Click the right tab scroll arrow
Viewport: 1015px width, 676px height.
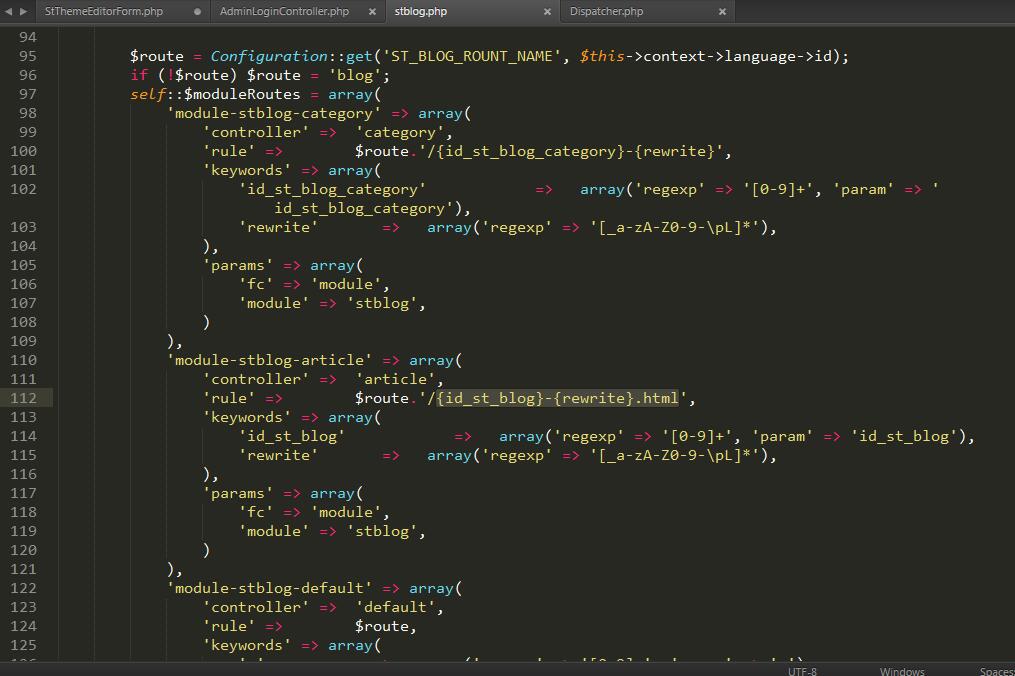pyautogui.click(x=24, y=12)
